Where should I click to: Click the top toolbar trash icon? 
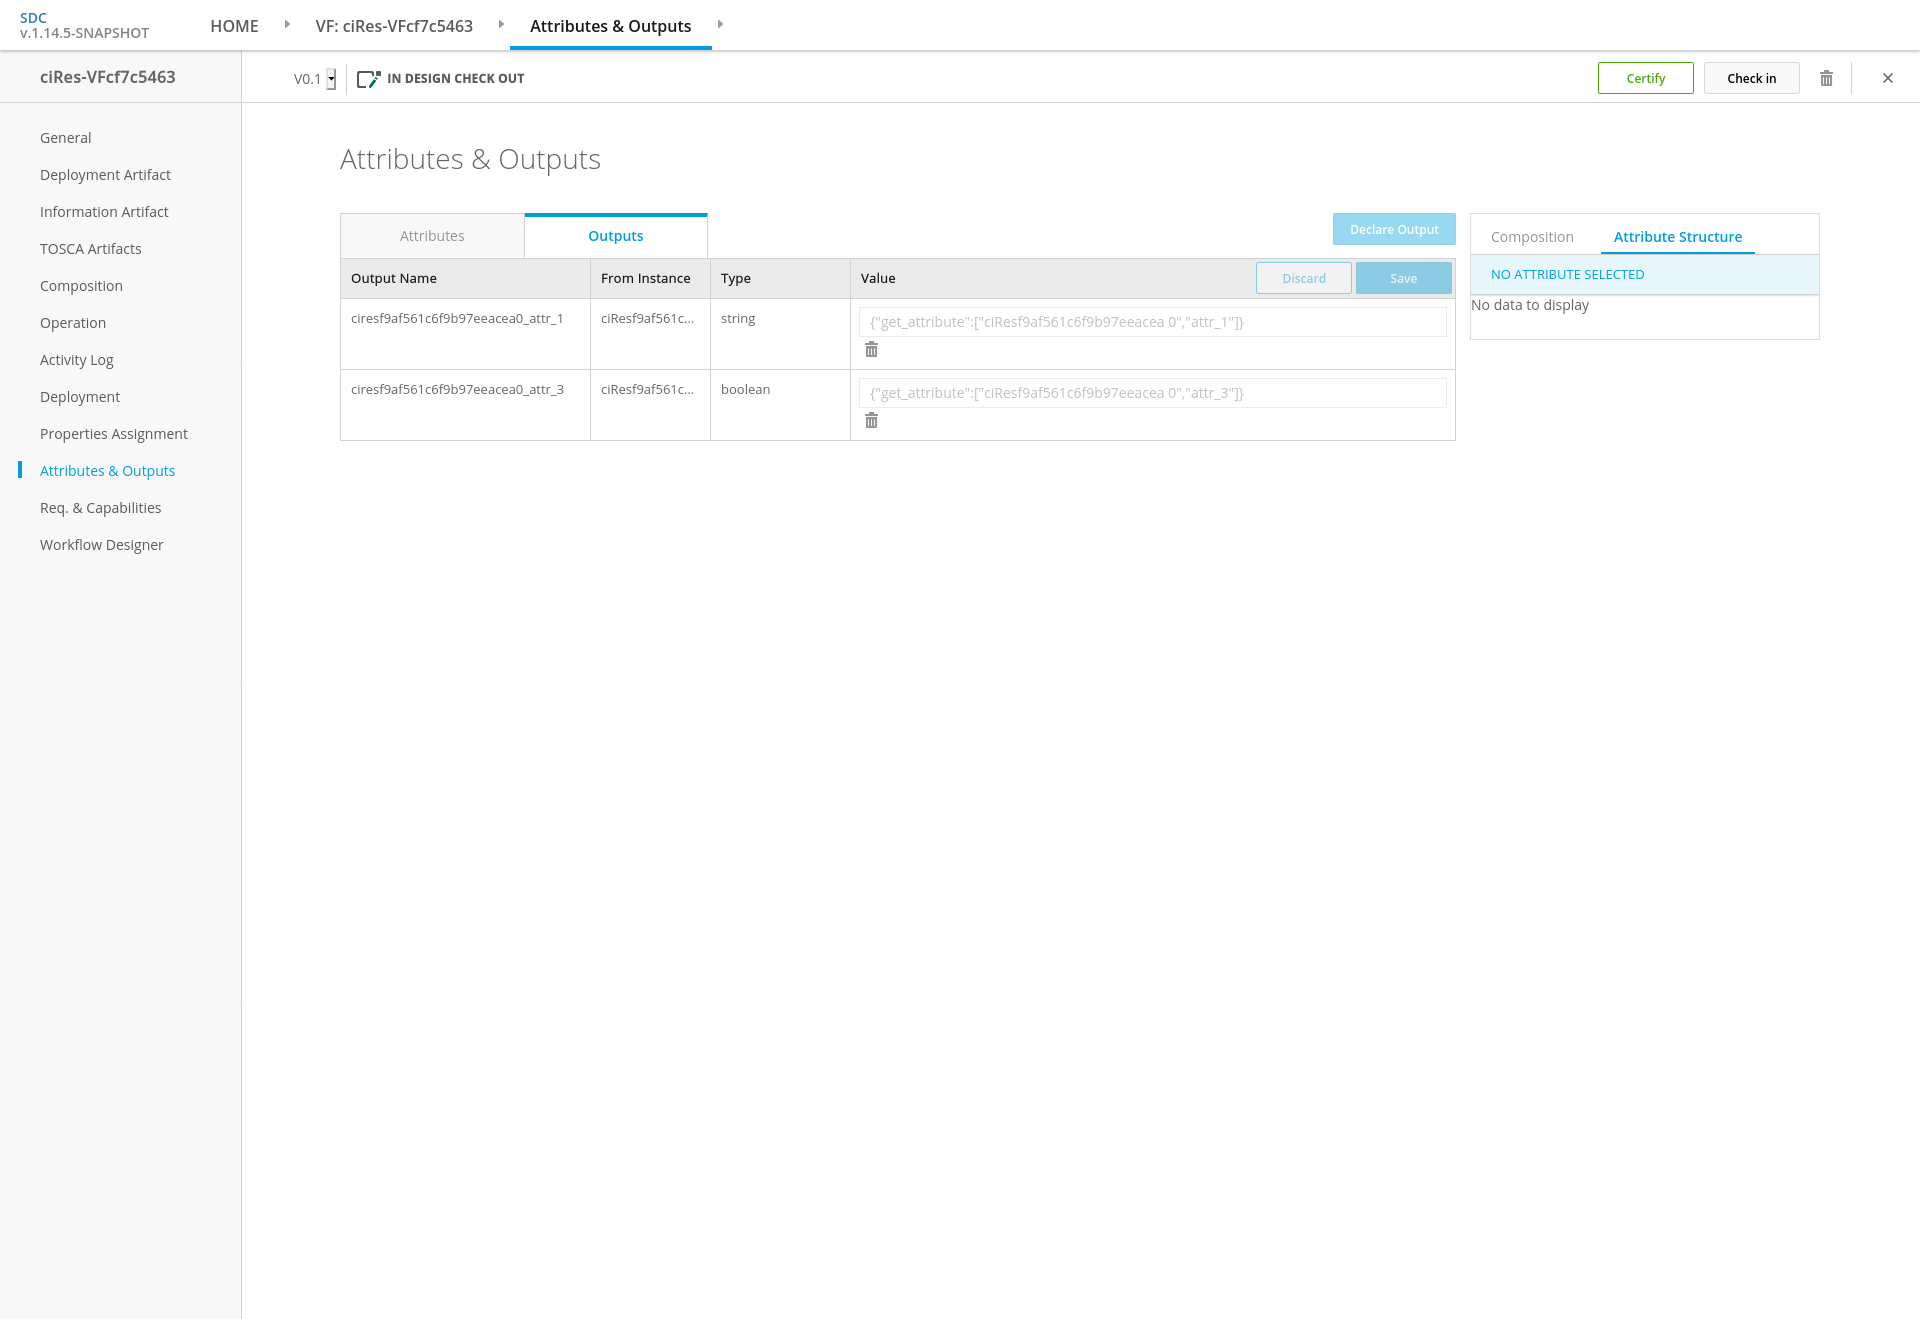(1826, 78)
